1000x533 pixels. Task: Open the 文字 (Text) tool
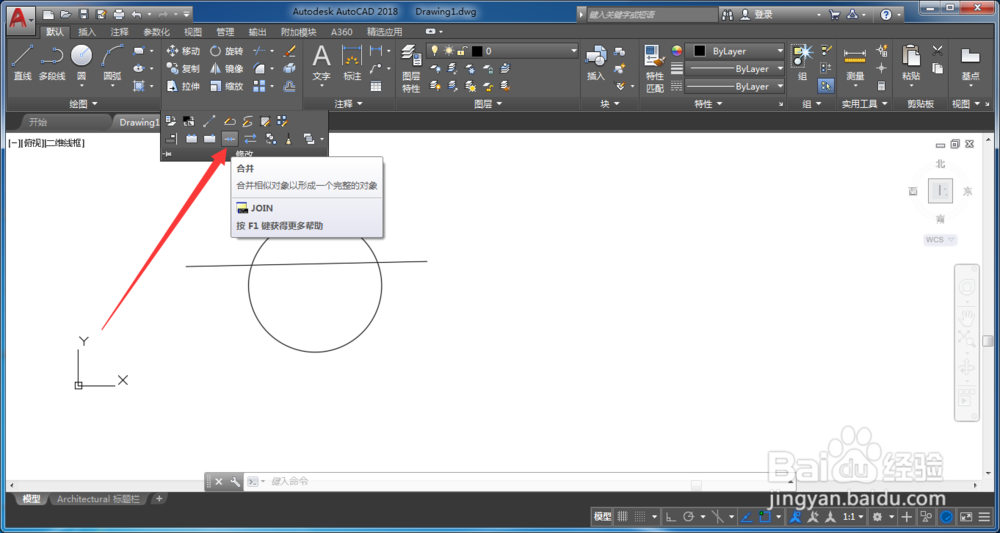click(x=321, y=64)
